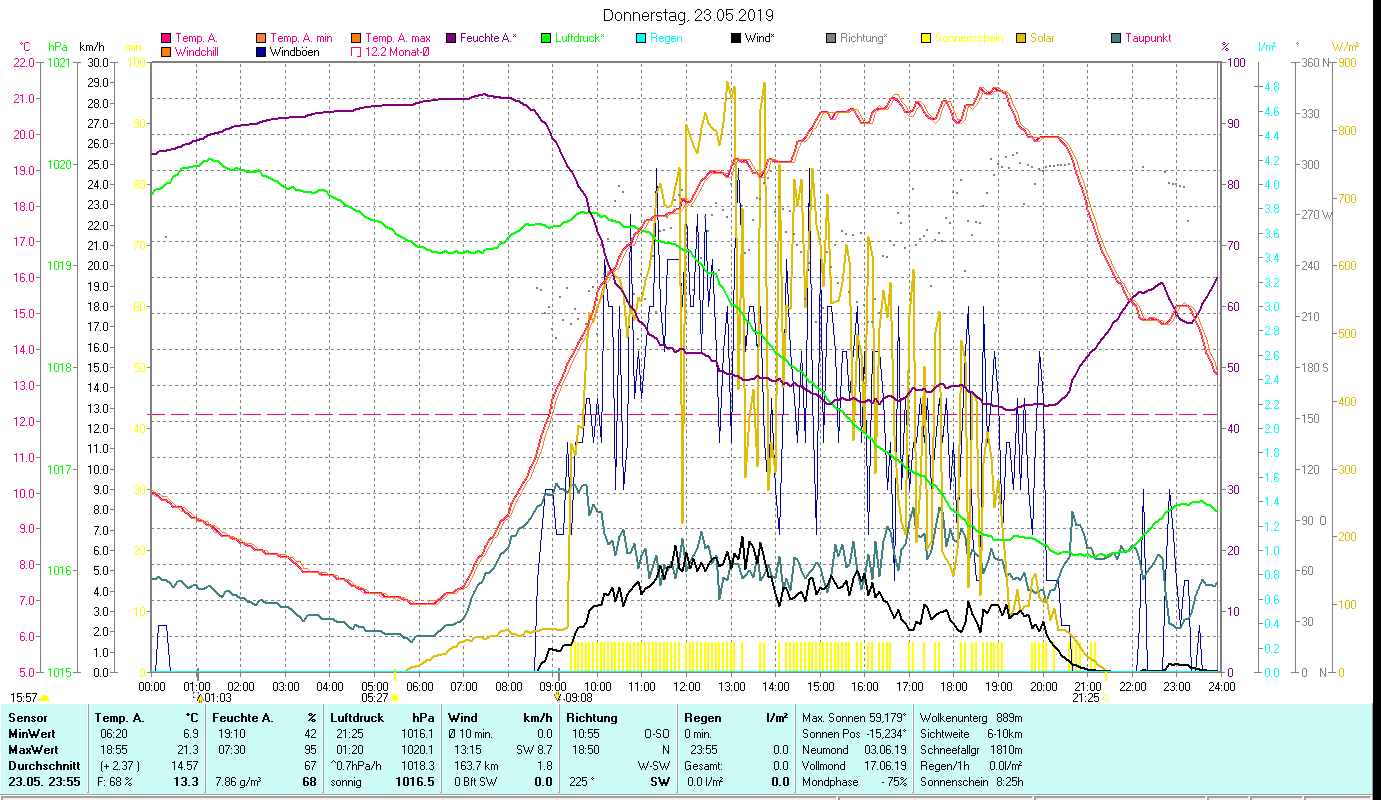The image size is (1381, 800).
Task: Click the Luftdruck* legend label
Action: pos(581,38)
